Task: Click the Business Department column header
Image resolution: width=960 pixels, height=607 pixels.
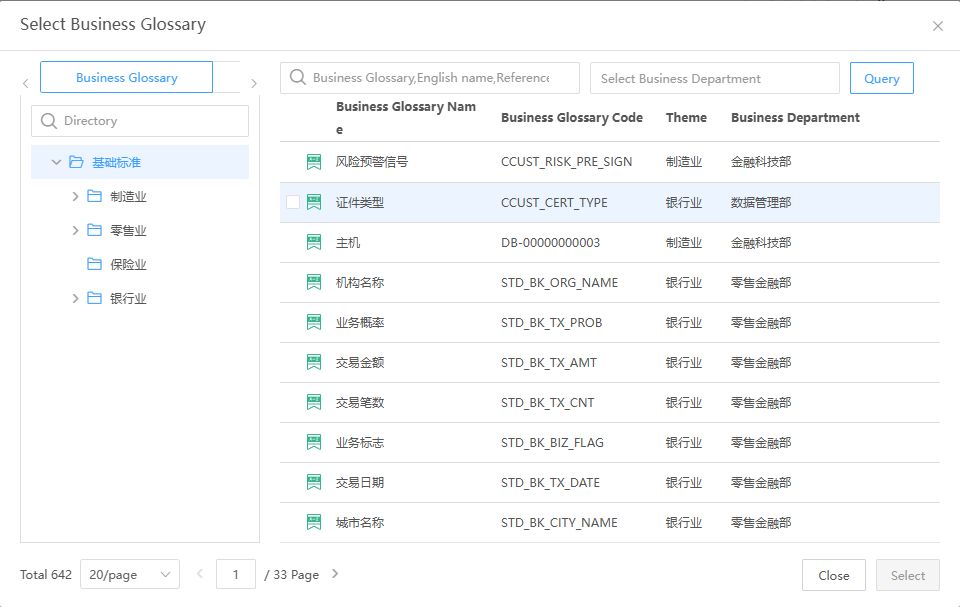Action: (x=795, y=118)
